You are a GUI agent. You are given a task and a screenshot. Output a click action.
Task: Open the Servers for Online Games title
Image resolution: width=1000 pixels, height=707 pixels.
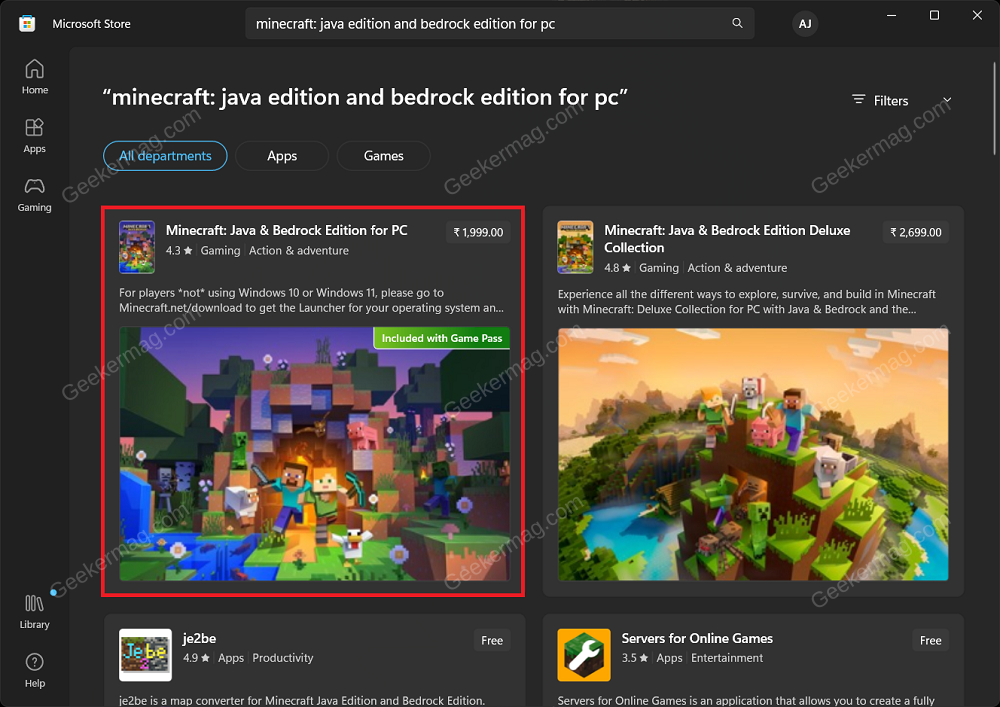697,638
